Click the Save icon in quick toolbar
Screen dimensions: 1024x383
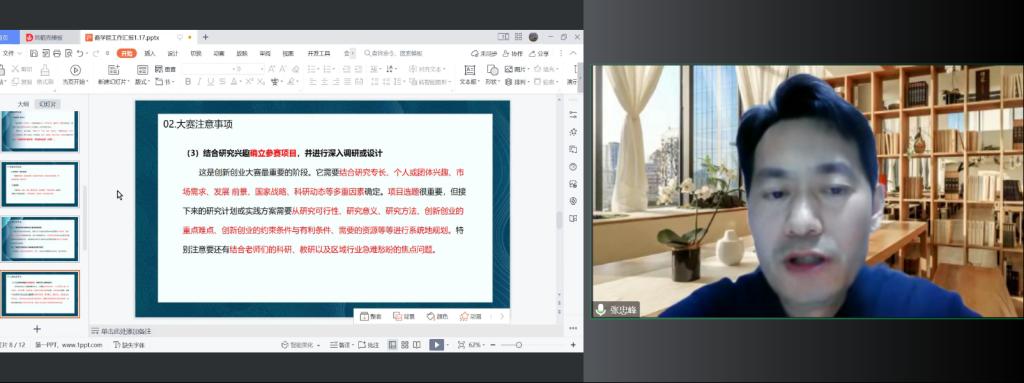[x=33, y=54]
